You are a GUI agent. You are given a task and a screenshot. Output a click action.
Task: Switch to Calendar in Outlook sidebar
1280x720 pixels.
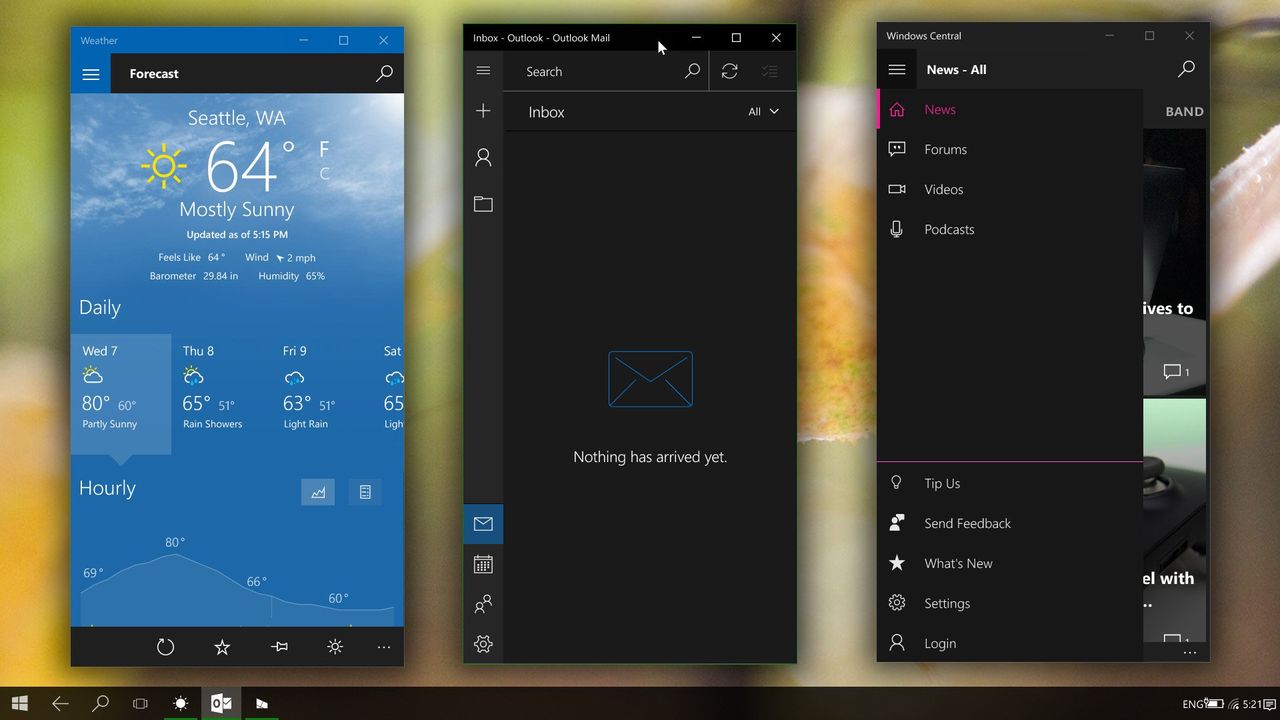tap(483, 564)
